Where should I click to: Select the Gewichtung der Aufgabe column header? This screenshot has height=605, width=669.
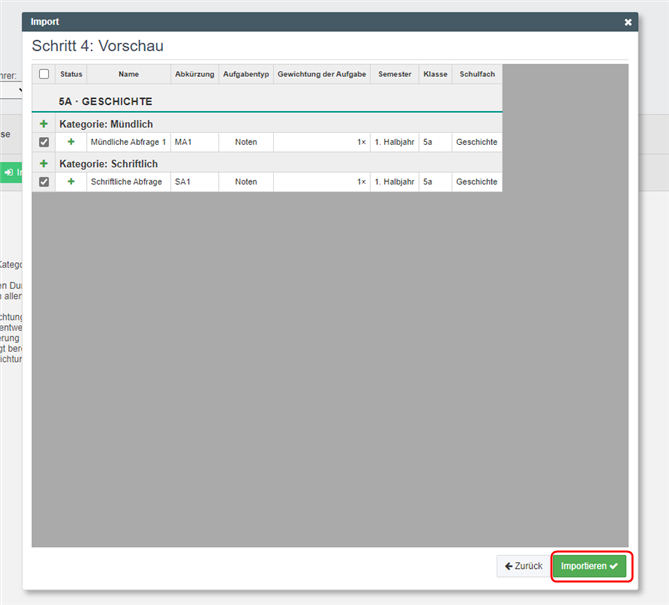click(x=322, y=74)
